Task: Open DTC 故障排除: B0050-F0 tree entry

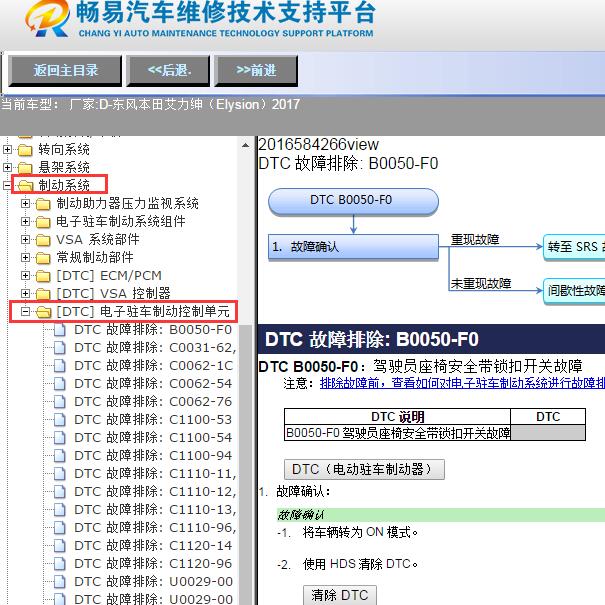Action: pos(153,330)
